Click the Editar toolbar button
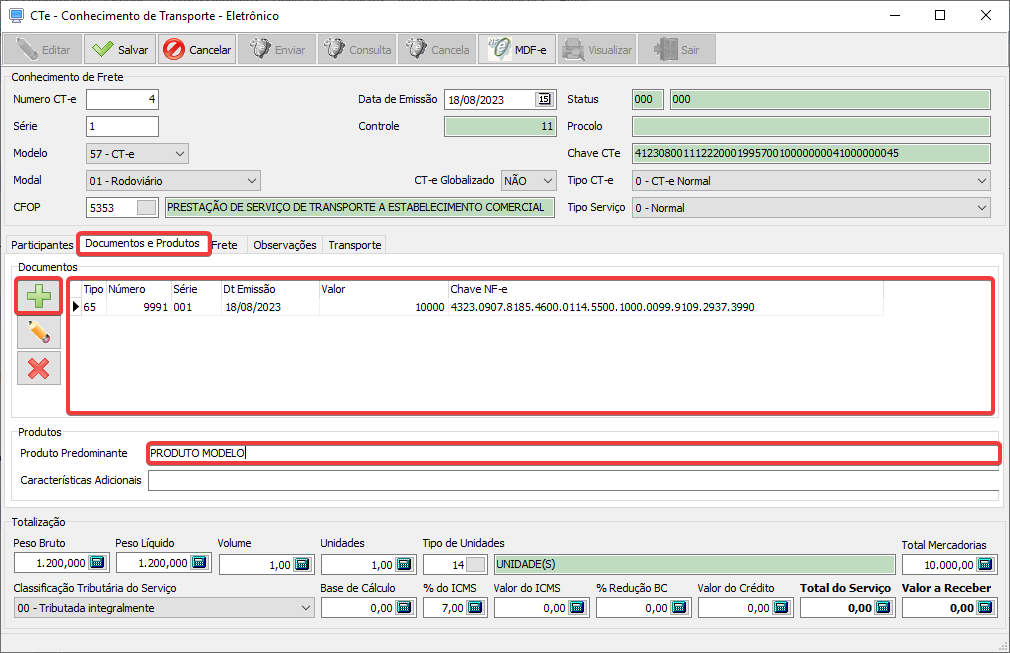The width and height of the screenshot is (1010, 653). click(x=43, y=50)
